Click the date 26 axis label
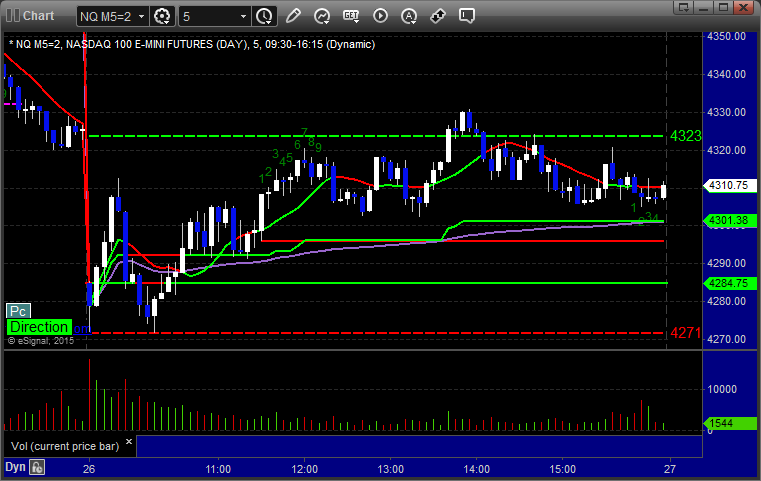Viewport: 761px width, 481px height. tap(89, 469)
